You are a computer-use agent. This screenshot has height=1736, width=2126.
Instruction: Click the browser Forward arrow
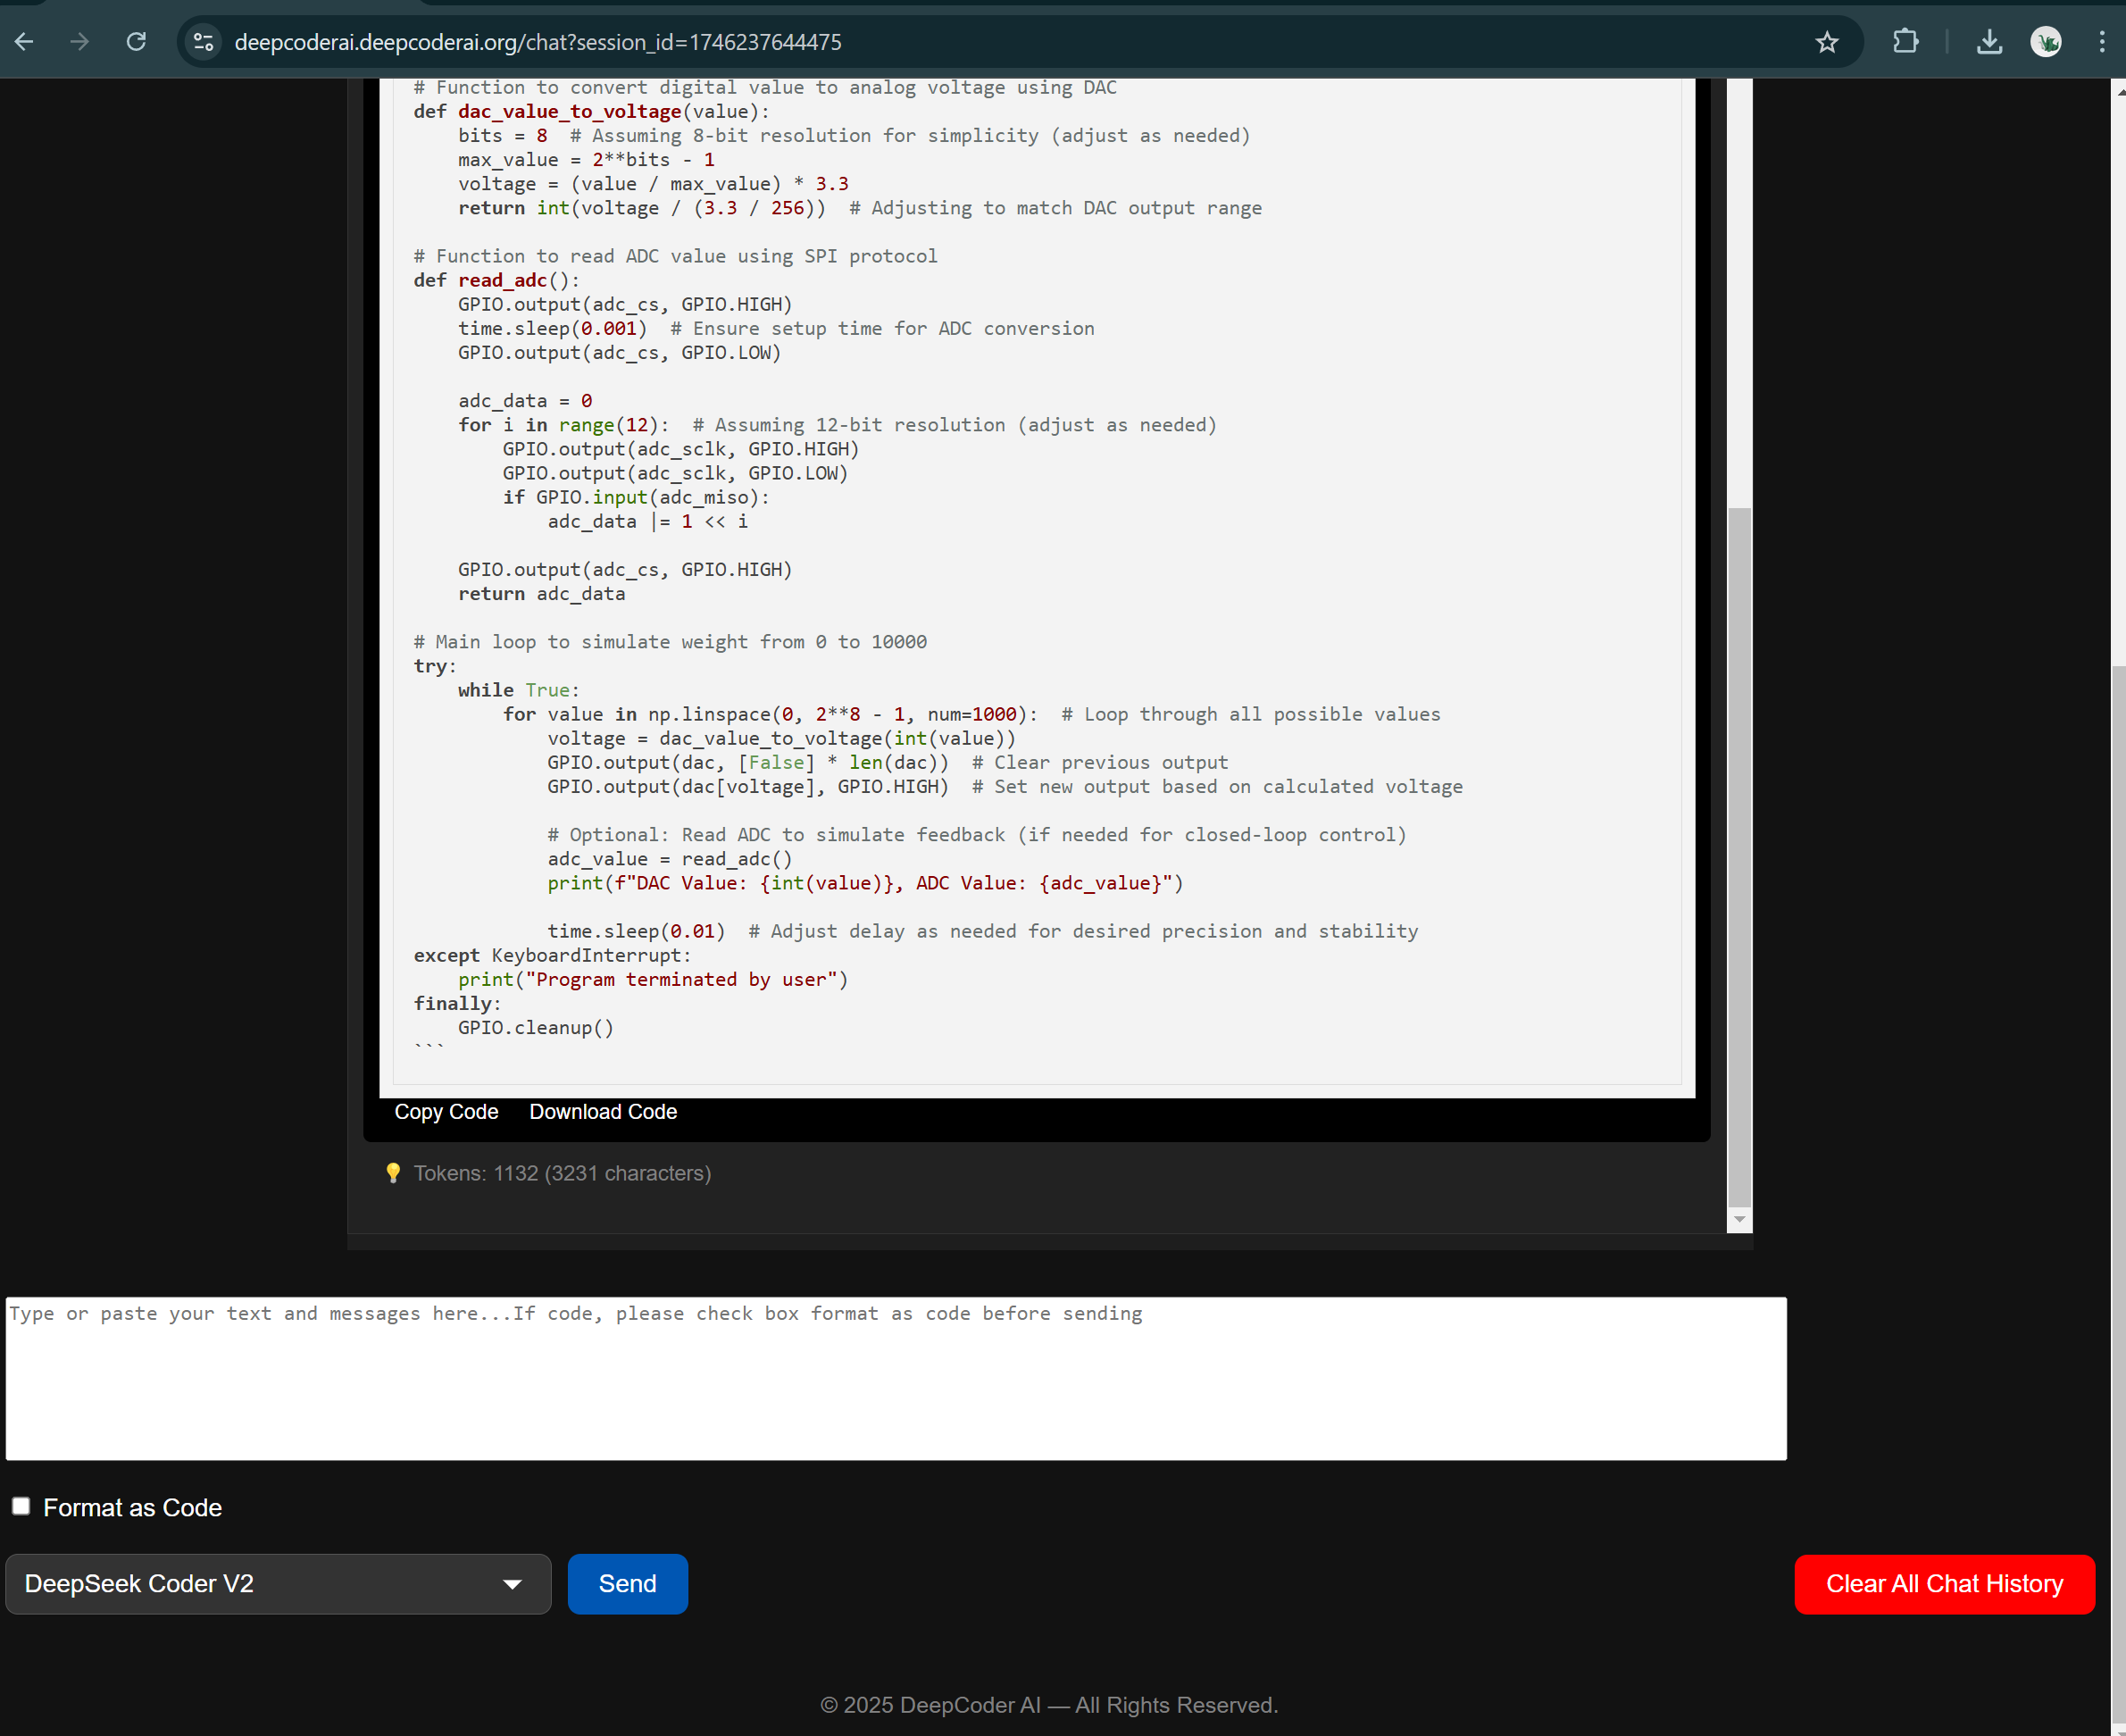tap(80, 42)
